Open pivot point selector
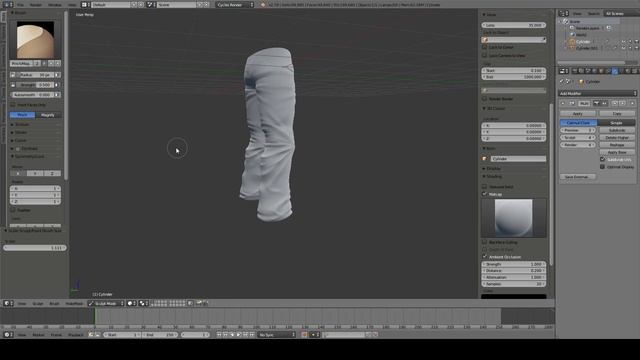 click(142, 303)
